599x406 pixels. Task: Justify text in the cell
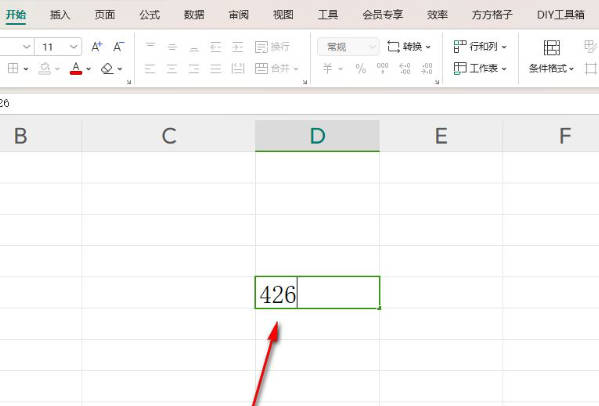click(216, 69)
